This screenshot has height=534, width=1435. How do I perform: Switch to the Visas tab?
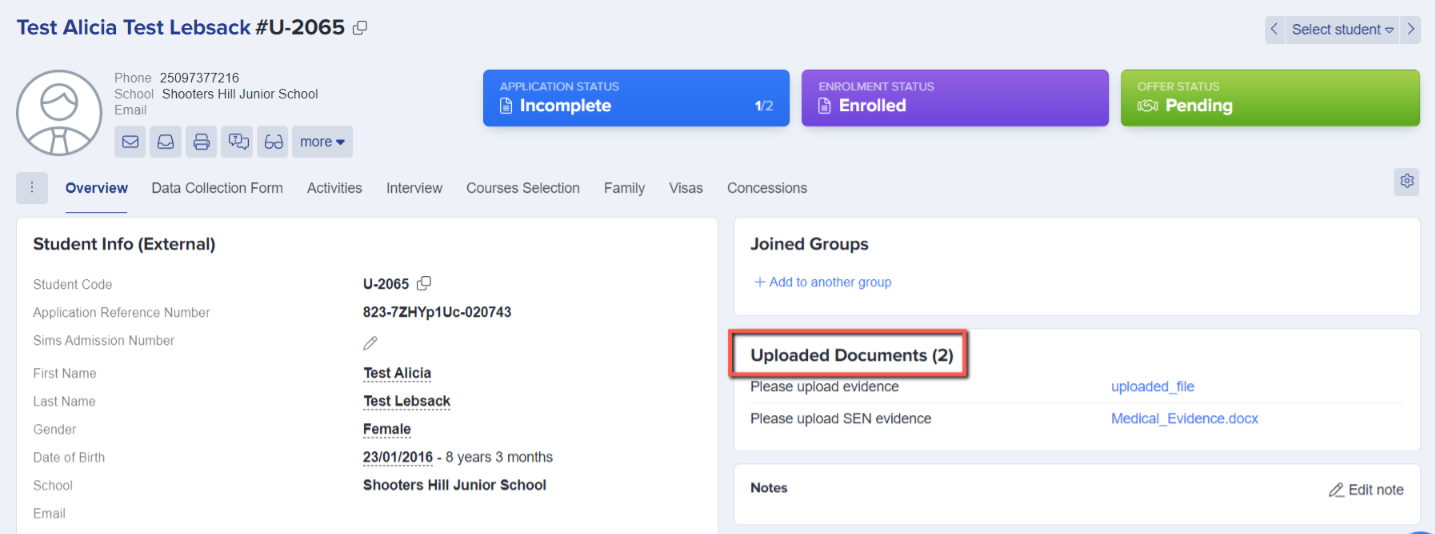point(686,188)
